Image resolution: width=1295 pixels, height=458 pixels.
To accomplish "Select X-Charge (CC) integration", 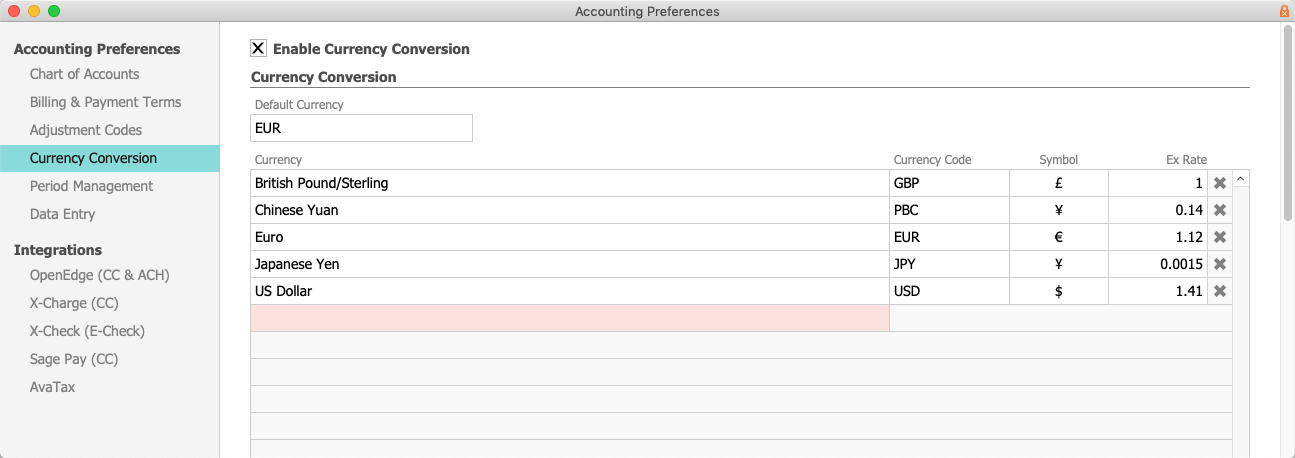I will [74, 303].
